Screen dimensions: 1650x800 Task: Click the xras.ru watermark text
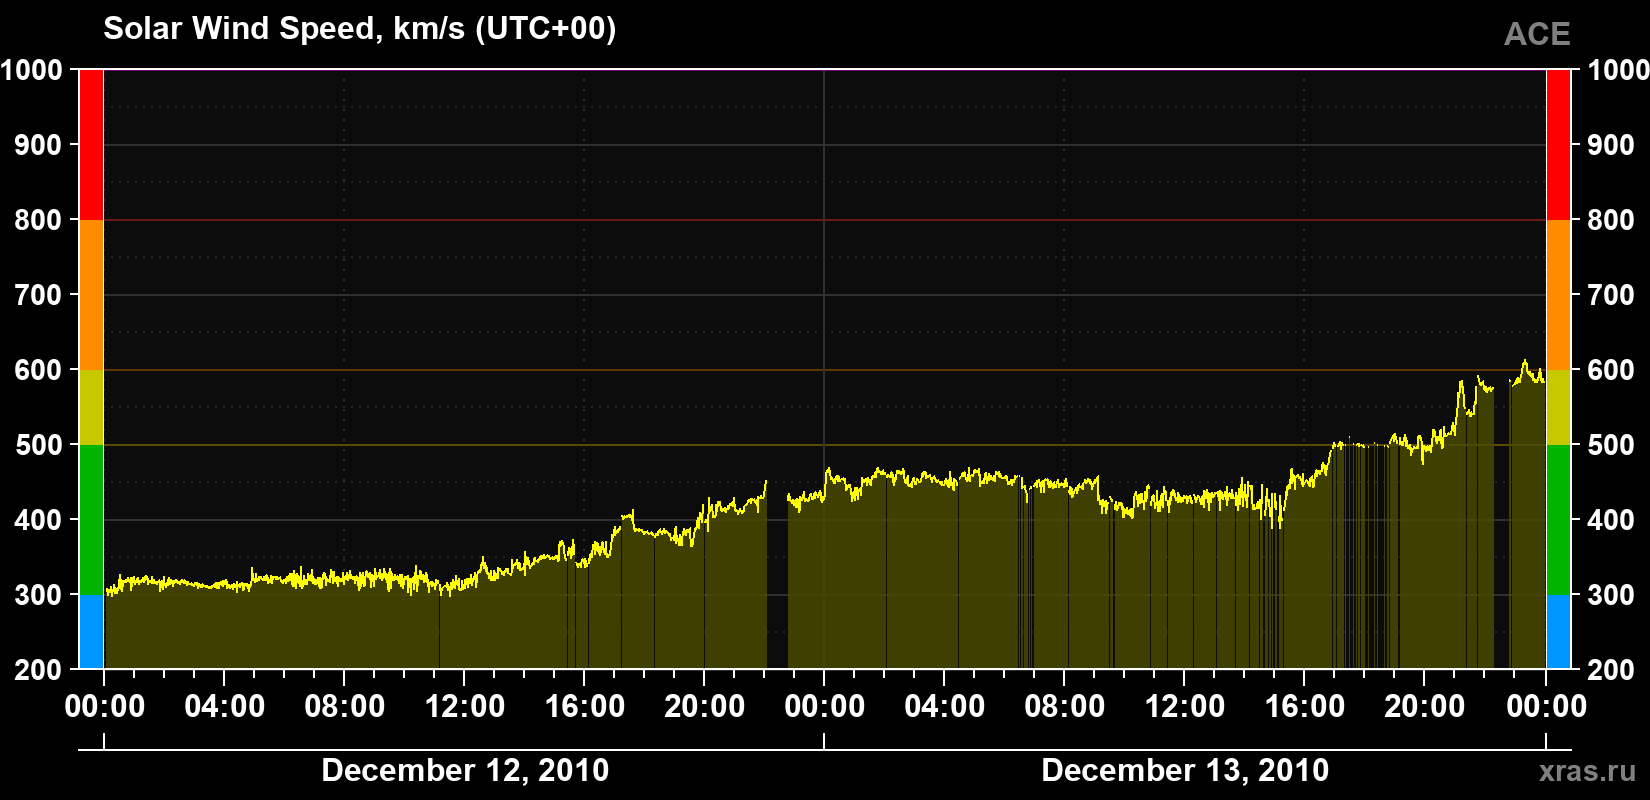point(1588,771)
